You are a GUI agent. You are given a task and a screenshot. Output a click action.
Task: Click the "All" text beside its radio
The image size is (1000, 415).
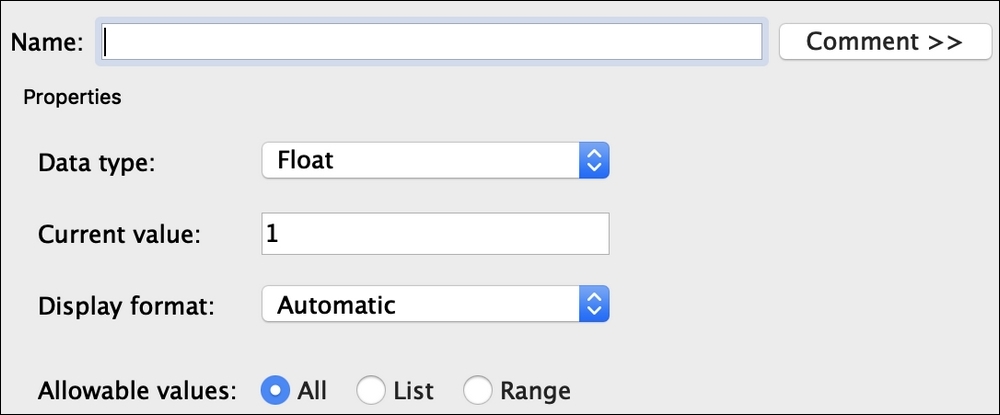tap(312, 390)
